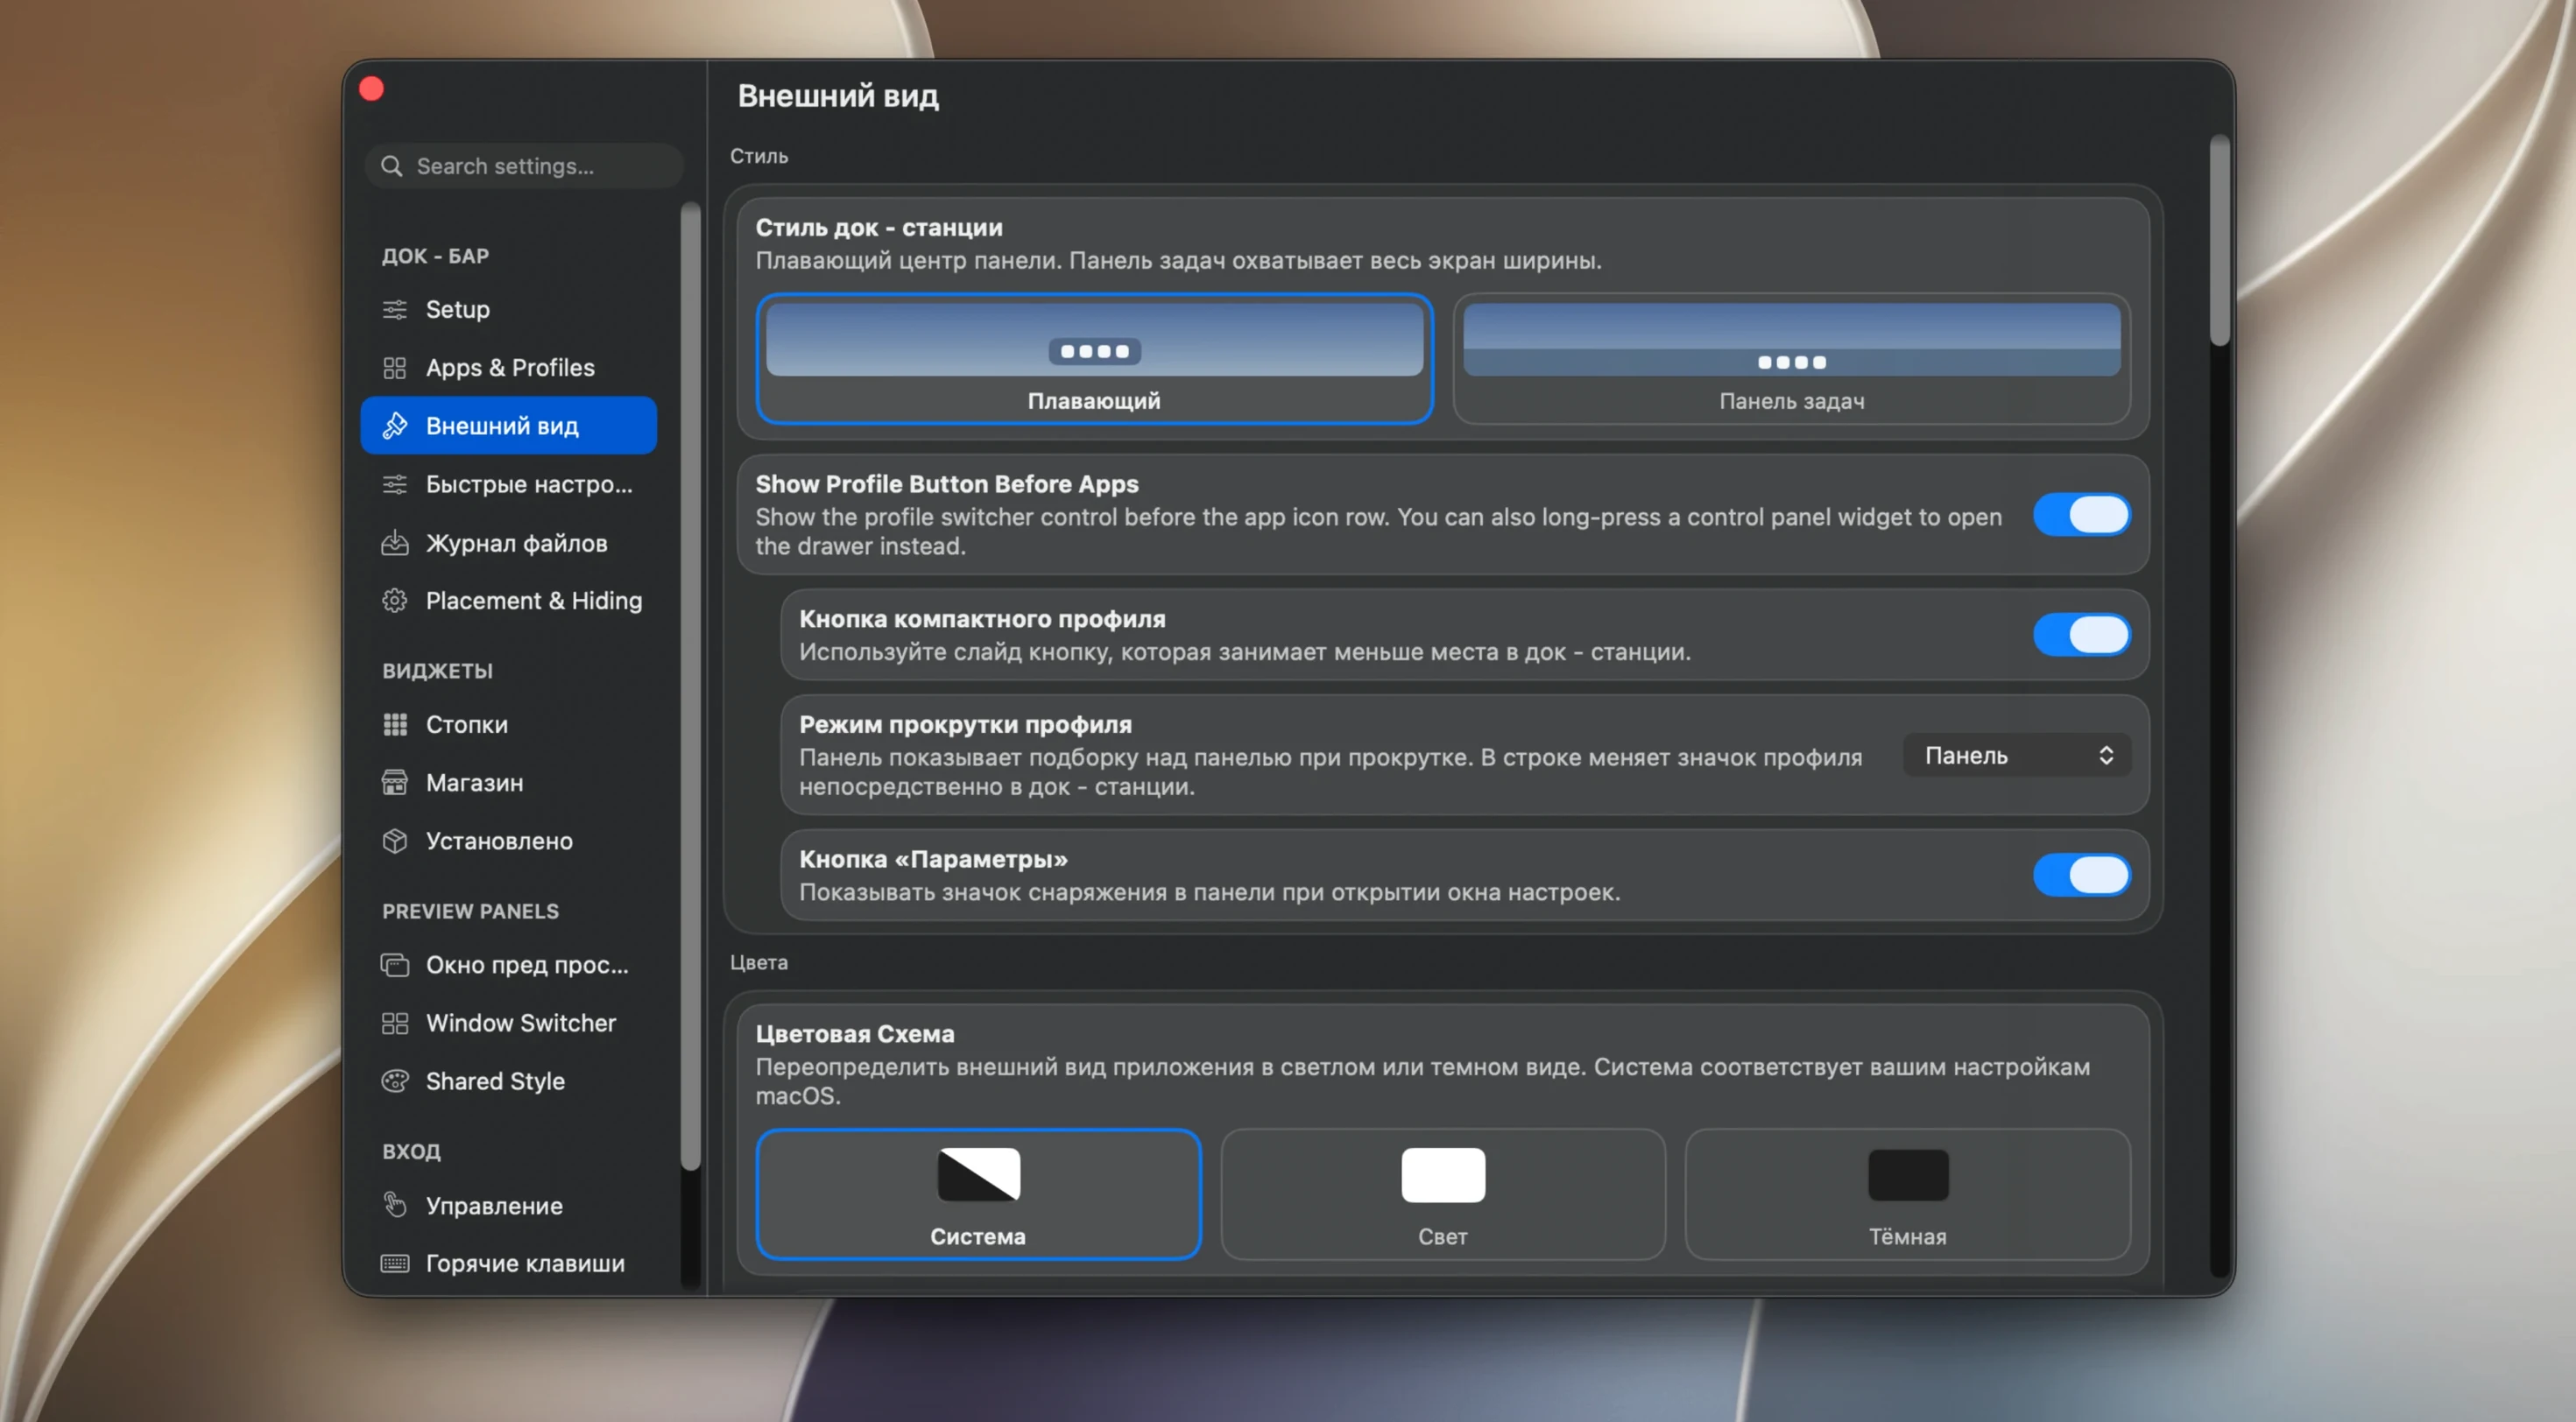Click the Магазин storefront icon
This screenshot has height=1422, width=2576.
pos(395,783)
